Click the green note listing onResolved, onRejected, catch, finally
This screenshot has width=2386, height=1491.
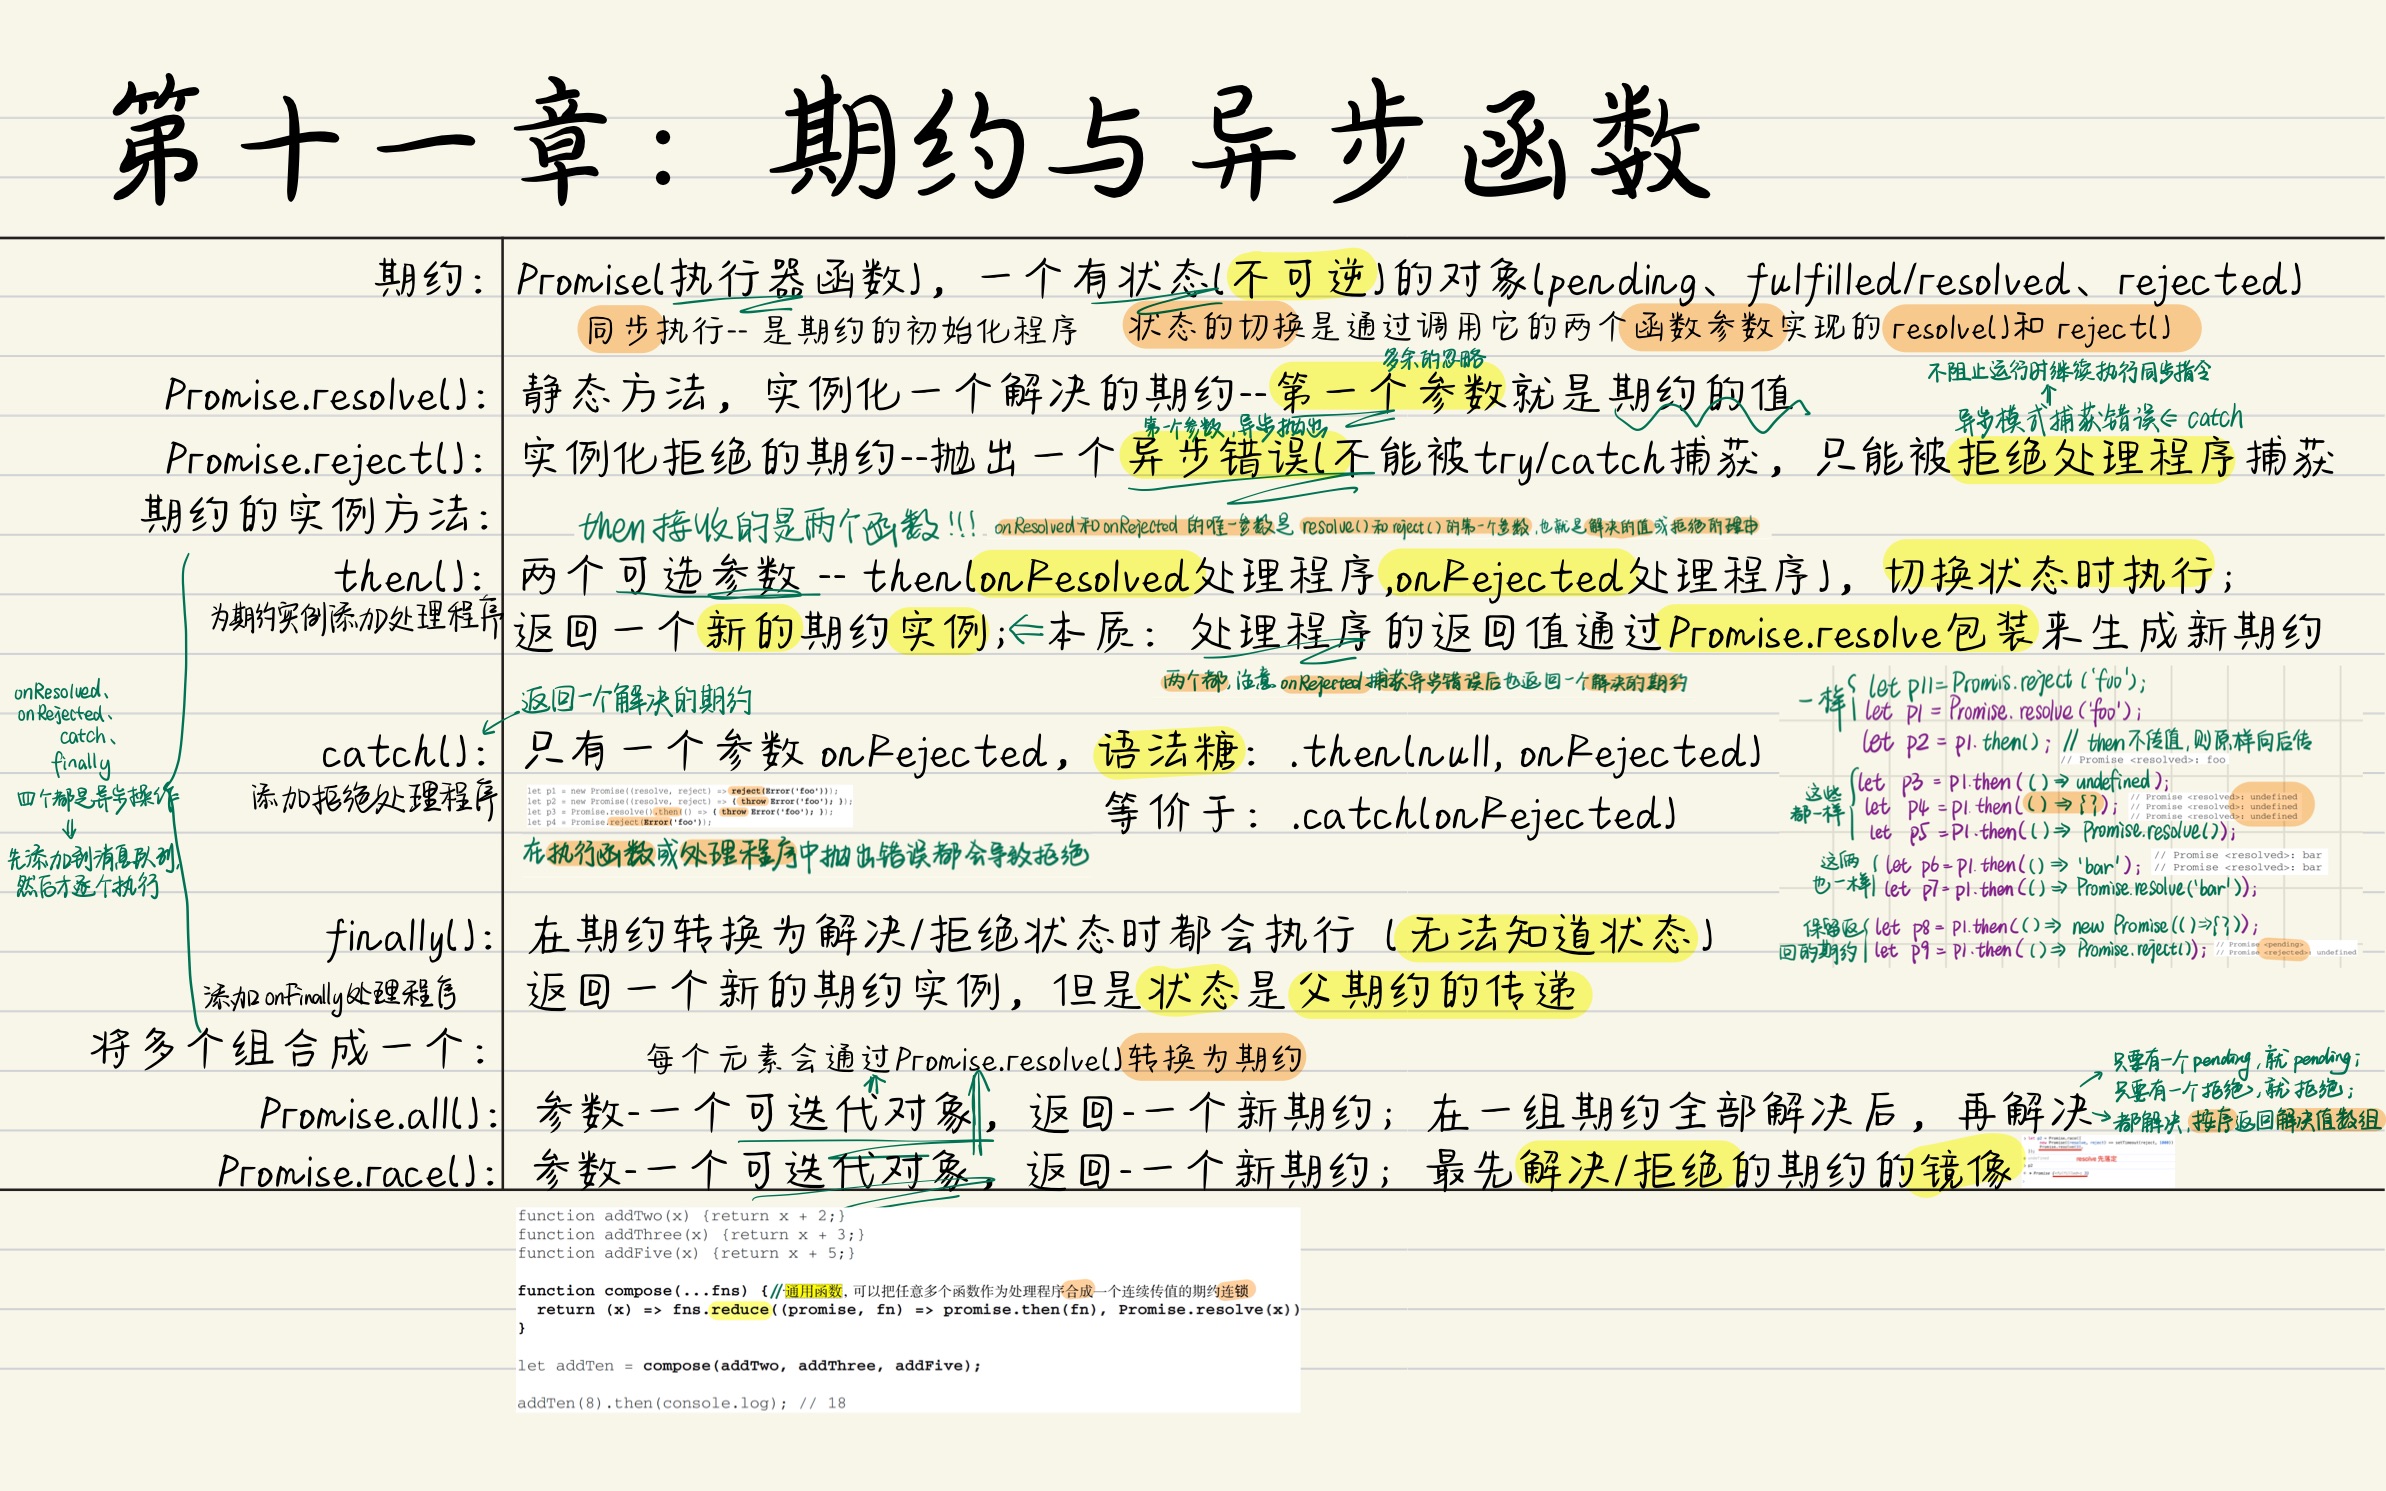point(64,726)
